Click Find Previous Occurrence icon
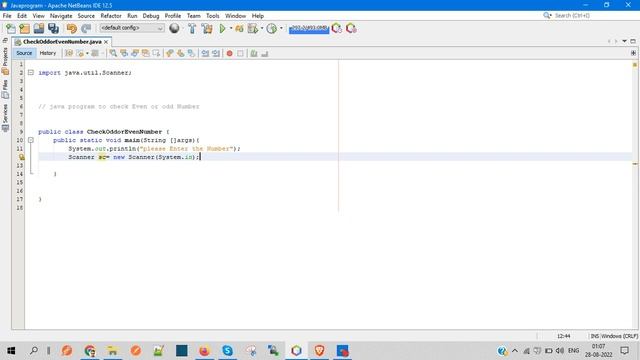Screen dimensions: 640x360 click(x=124, y=53)
